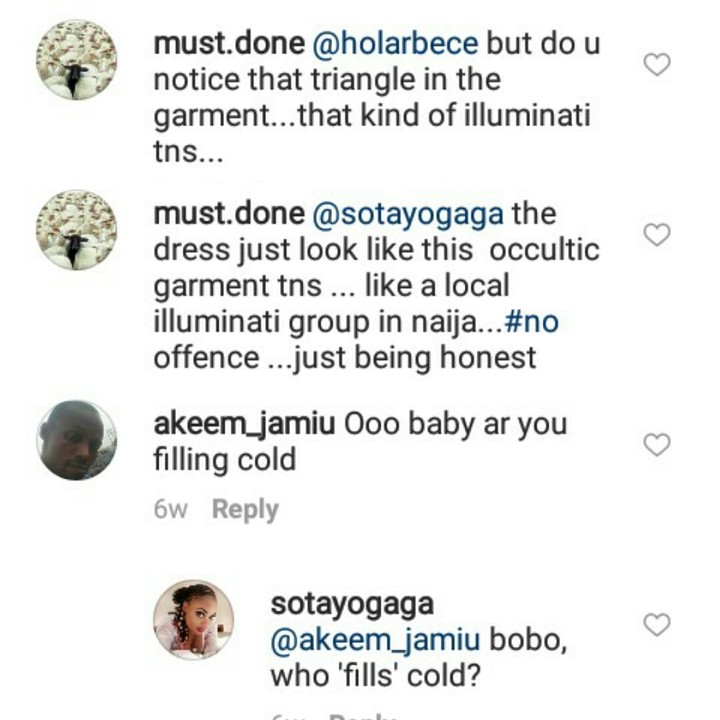This screenshot has height=720, width=720.
Task: View sotayogaga's profile photo
Action: [194, 620]
